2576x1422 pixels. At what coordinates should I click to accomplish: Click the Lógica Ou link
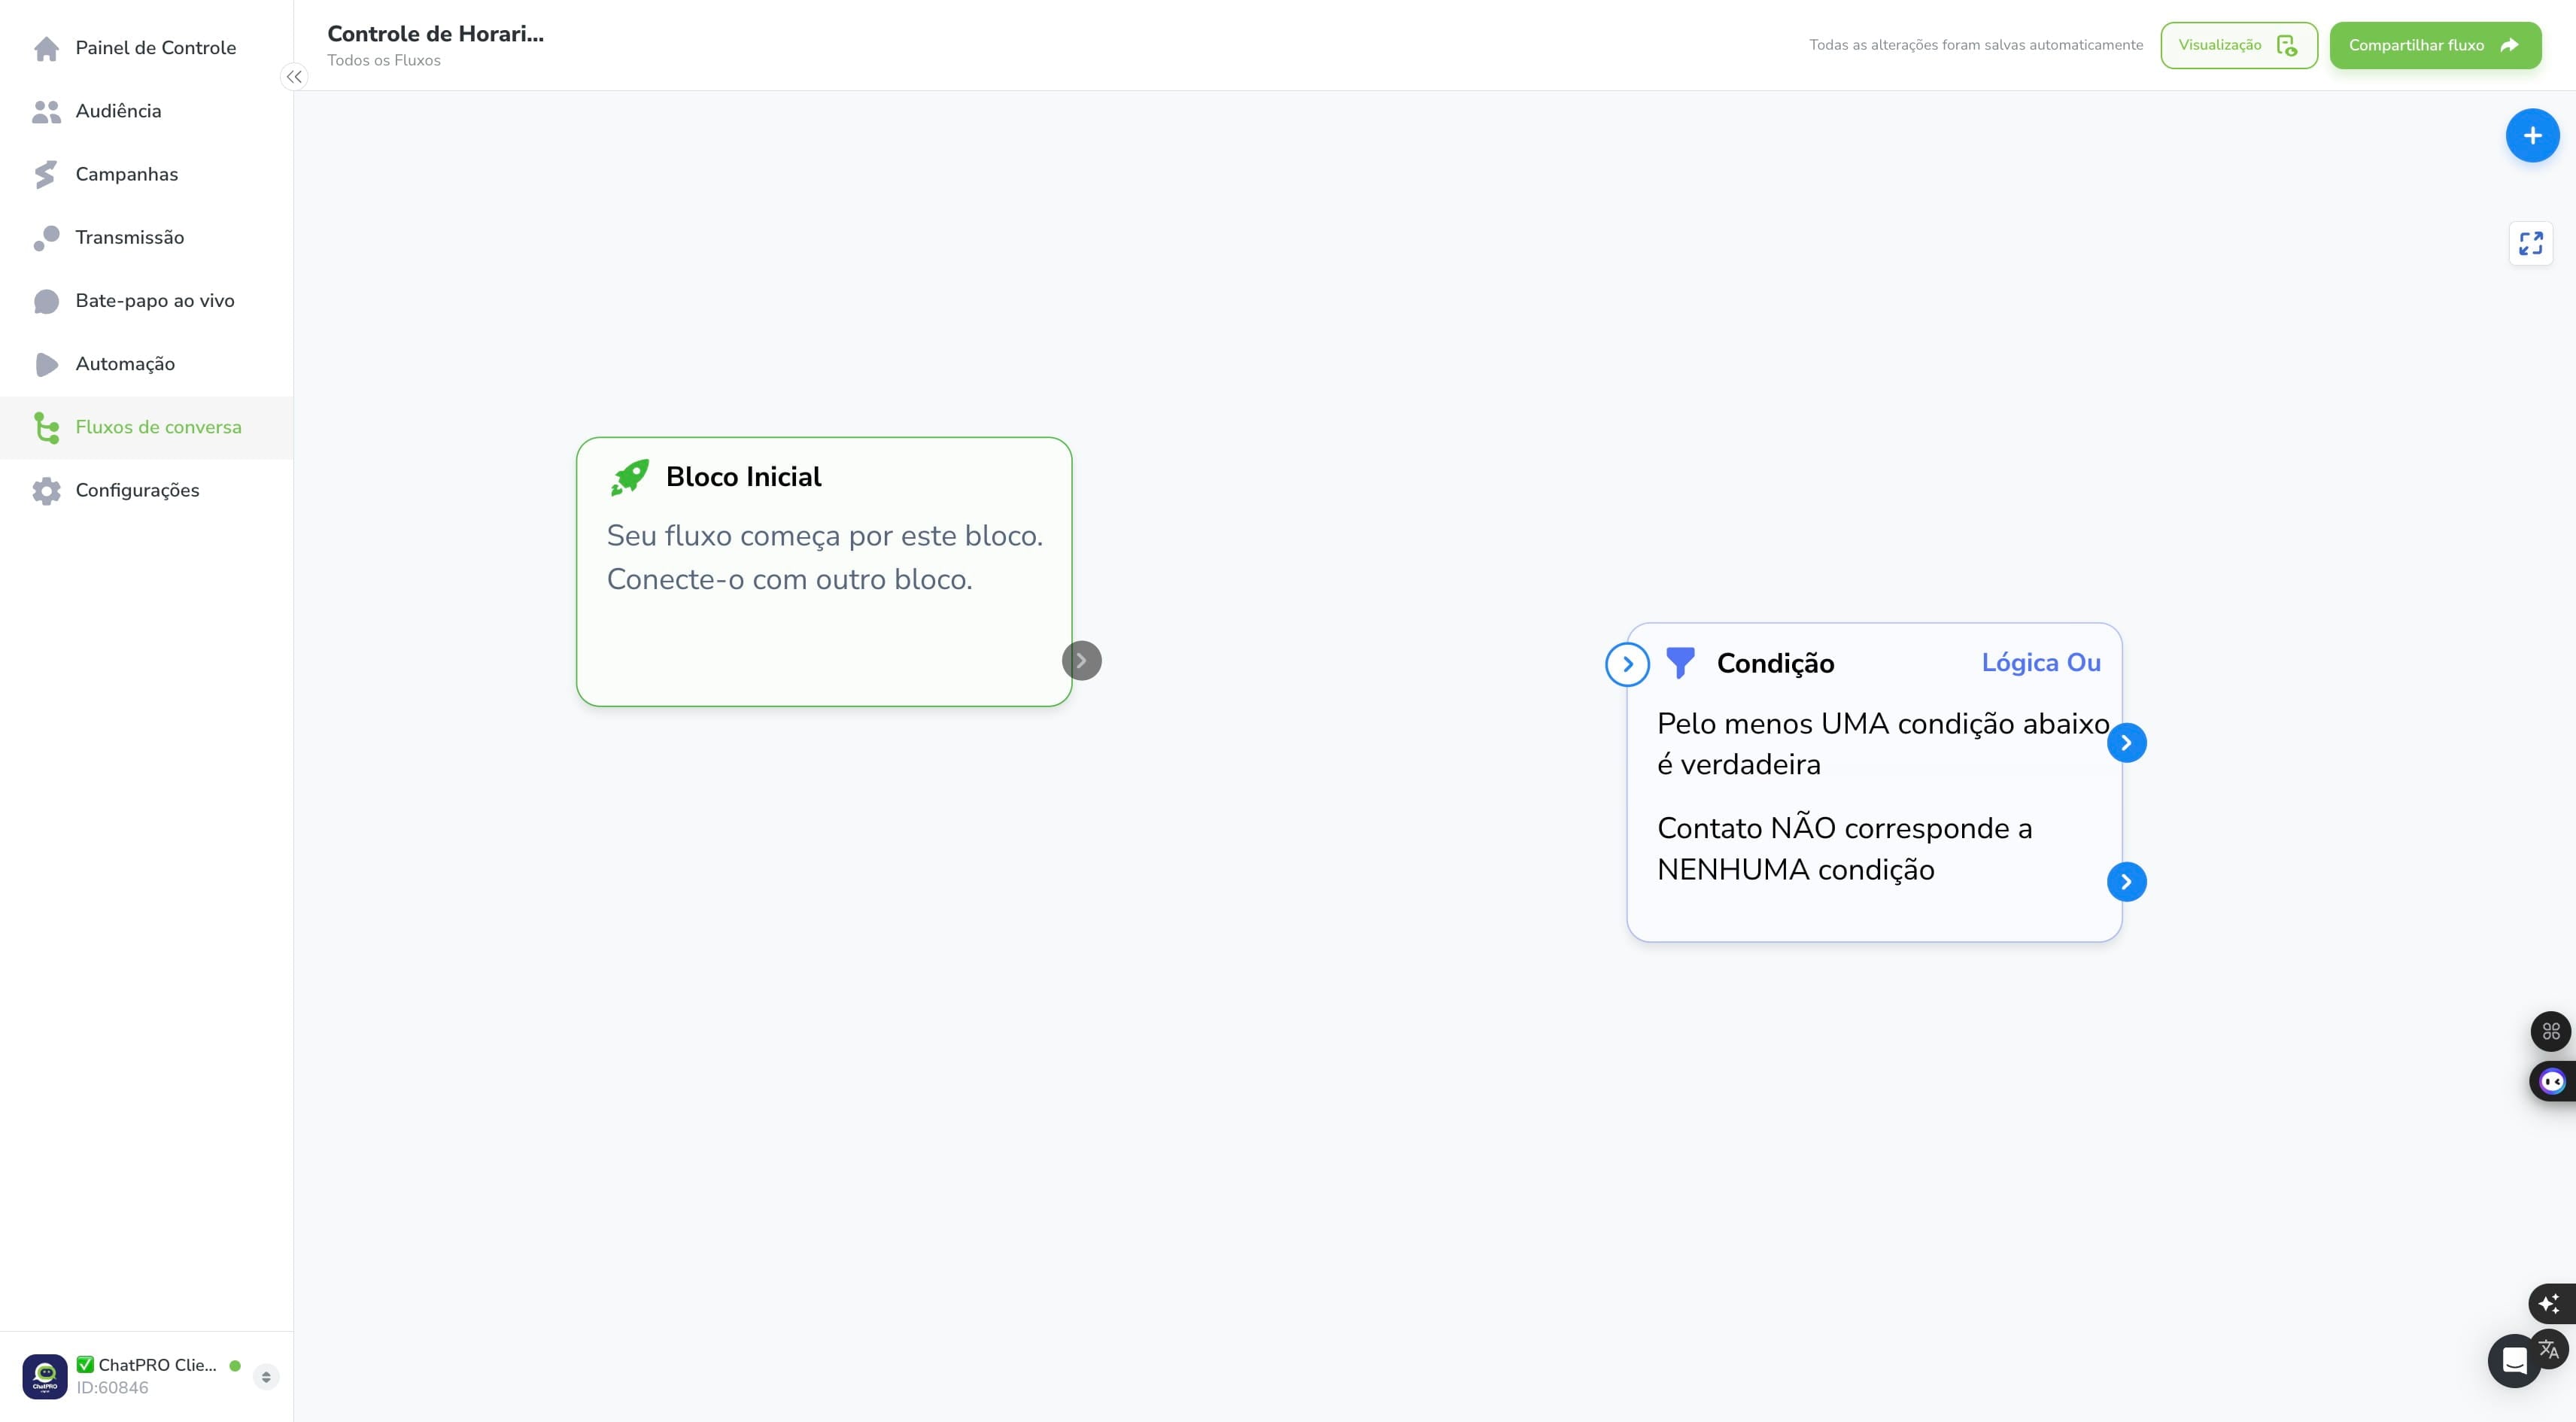click(x=2041, y=662)
